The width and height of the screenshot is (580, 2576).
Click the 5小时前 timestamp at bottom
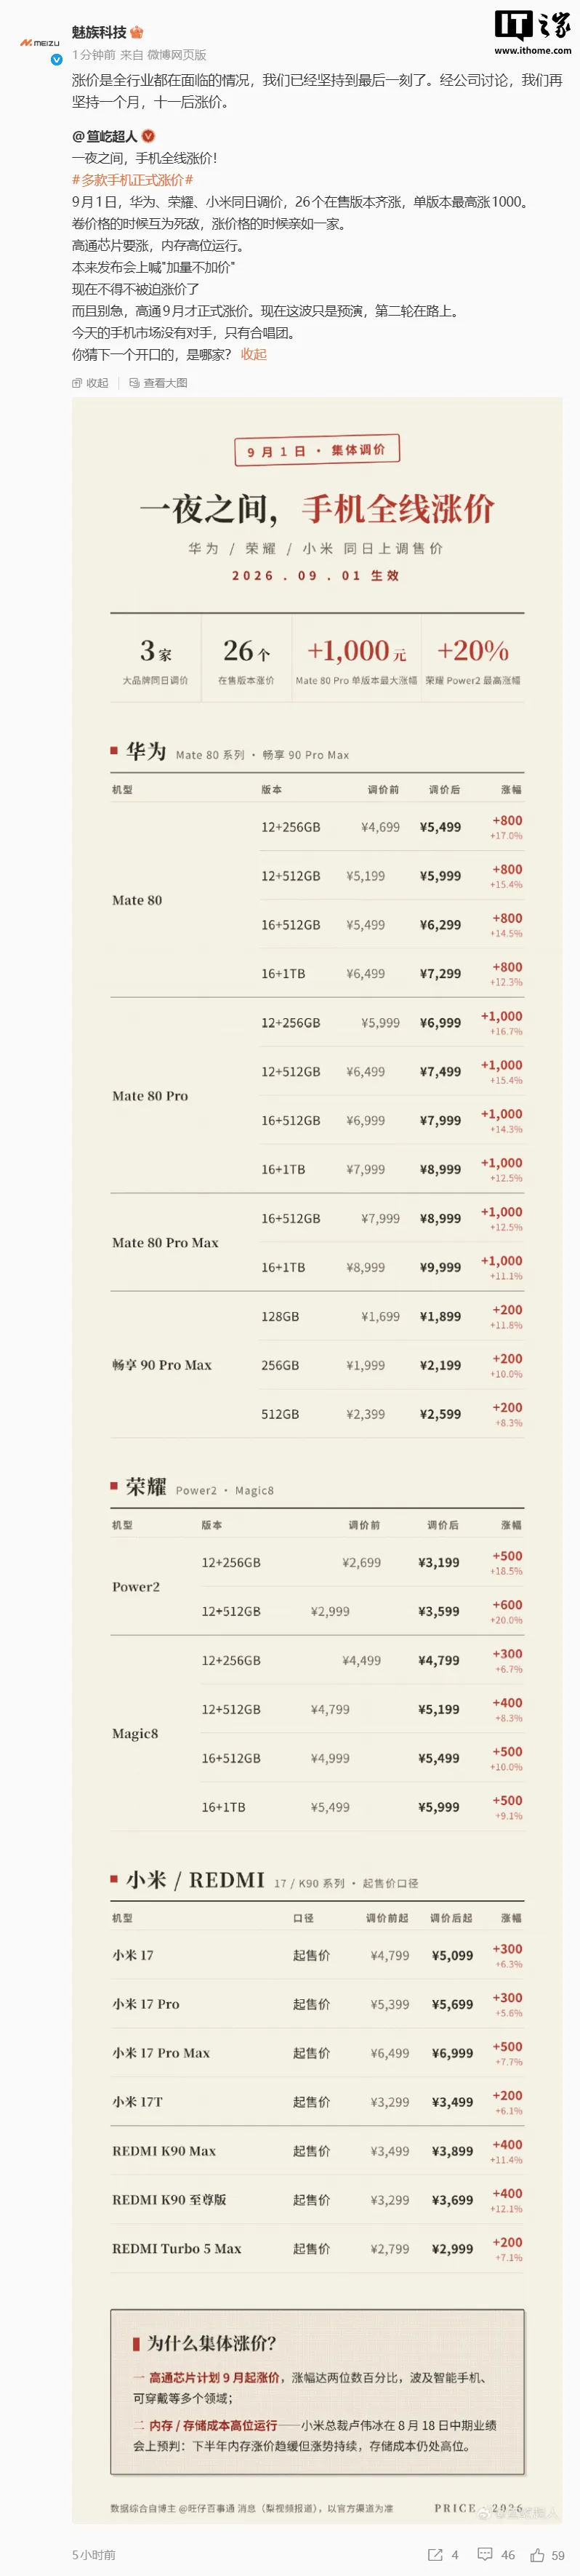pos(93,2555)
